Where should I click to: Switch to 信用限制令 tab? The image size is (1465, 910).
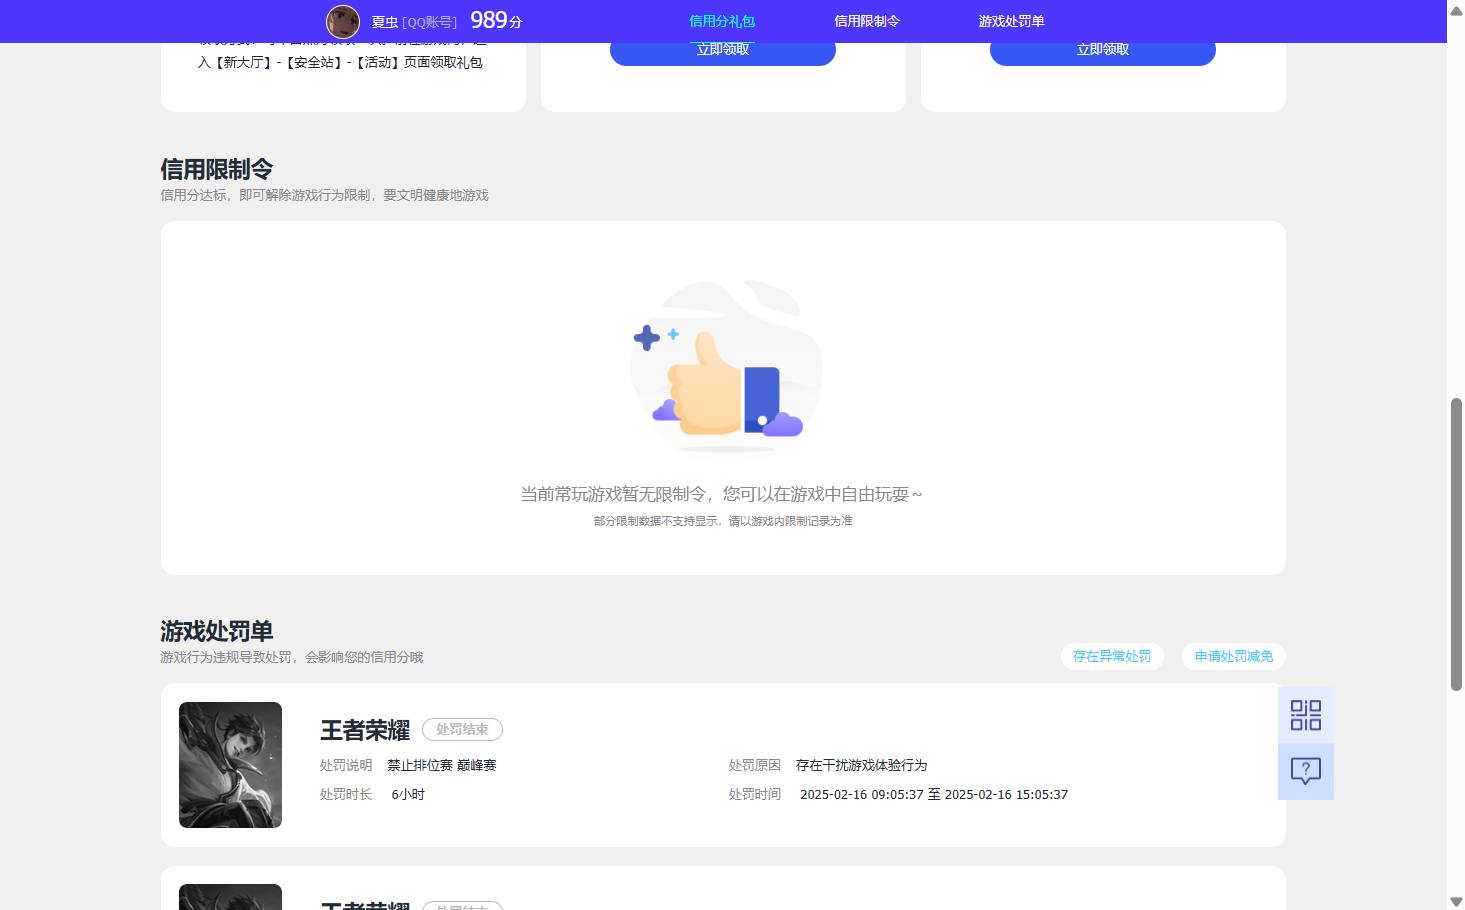pos(867,21)
